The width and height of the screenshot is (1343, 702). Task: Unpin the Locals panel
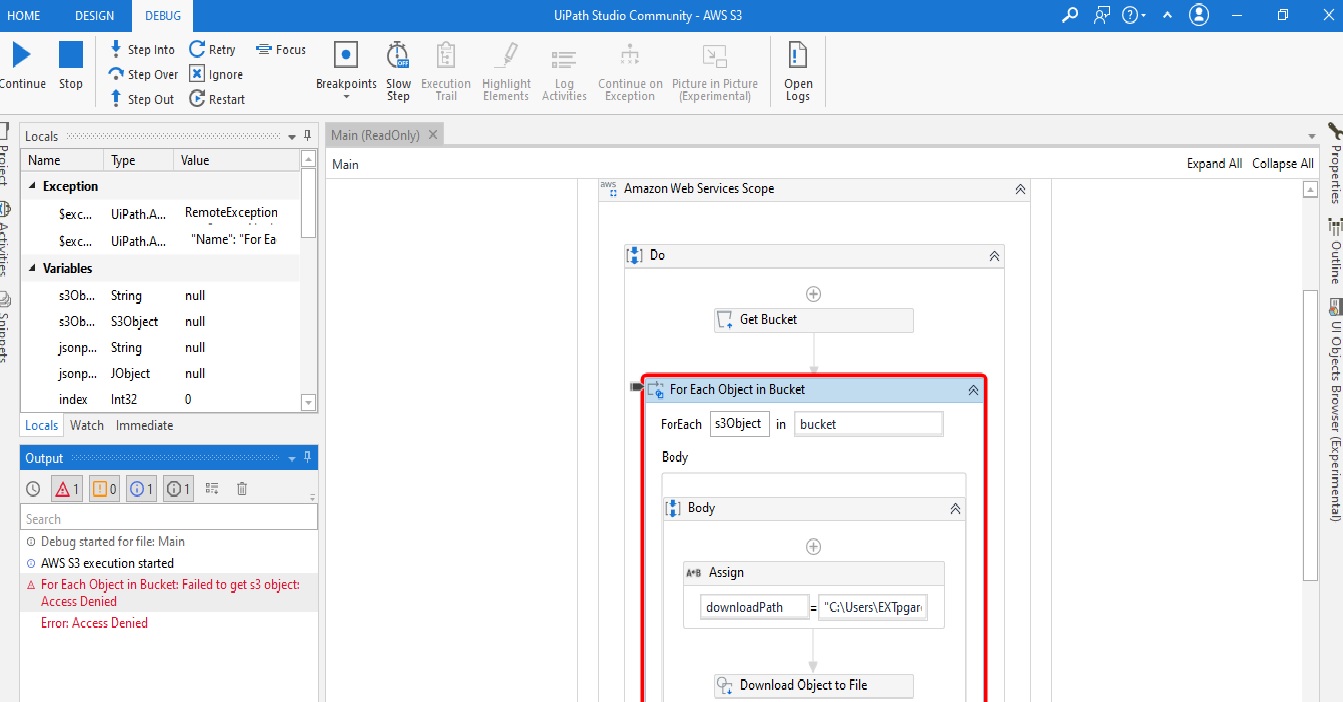(308, 136)
